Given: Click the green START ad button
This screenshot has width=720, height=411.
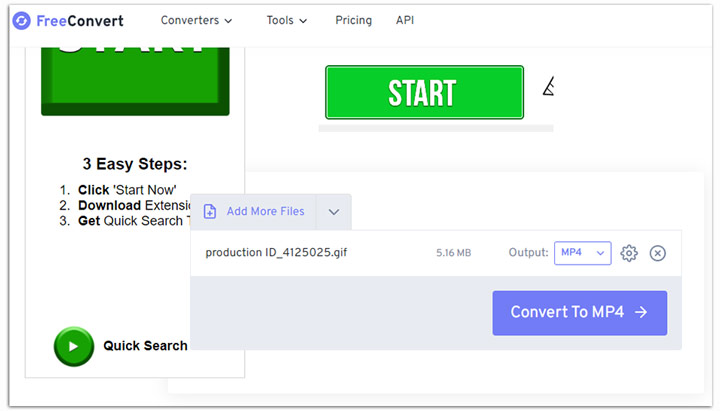Looking at the screenshot, I should pos(424,93).
